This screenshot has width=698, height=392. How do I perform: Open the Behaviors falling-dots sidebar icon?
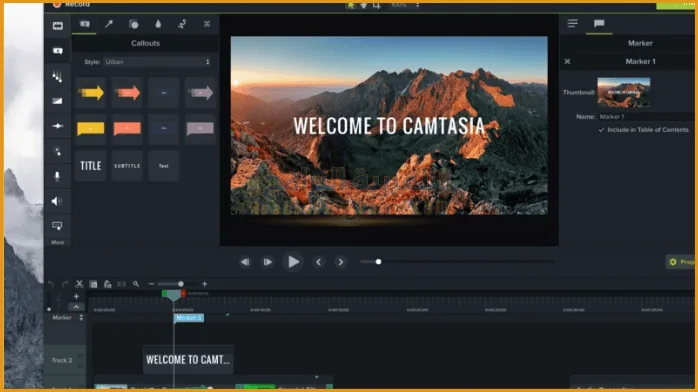(57, 76)
